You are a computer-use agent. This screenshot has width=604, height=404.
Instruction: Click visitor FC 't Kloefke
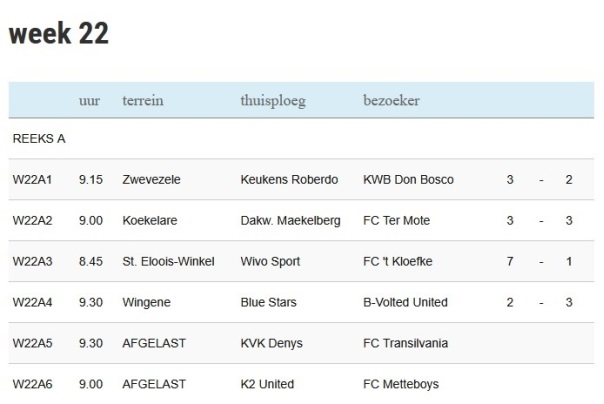[398, 261]
